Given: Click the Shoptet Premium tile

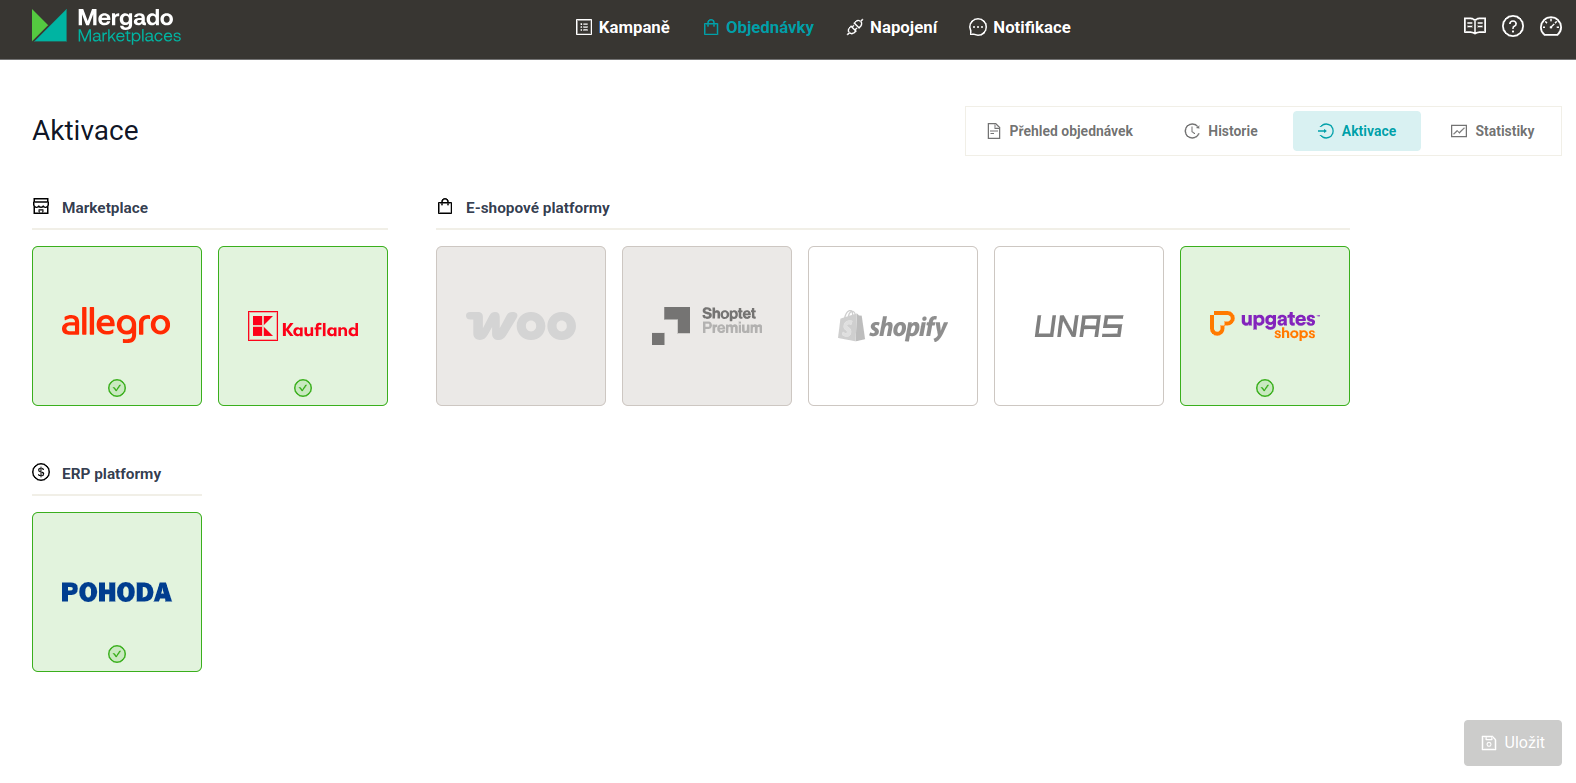Looking at the screenshot, I should (707, 326).
